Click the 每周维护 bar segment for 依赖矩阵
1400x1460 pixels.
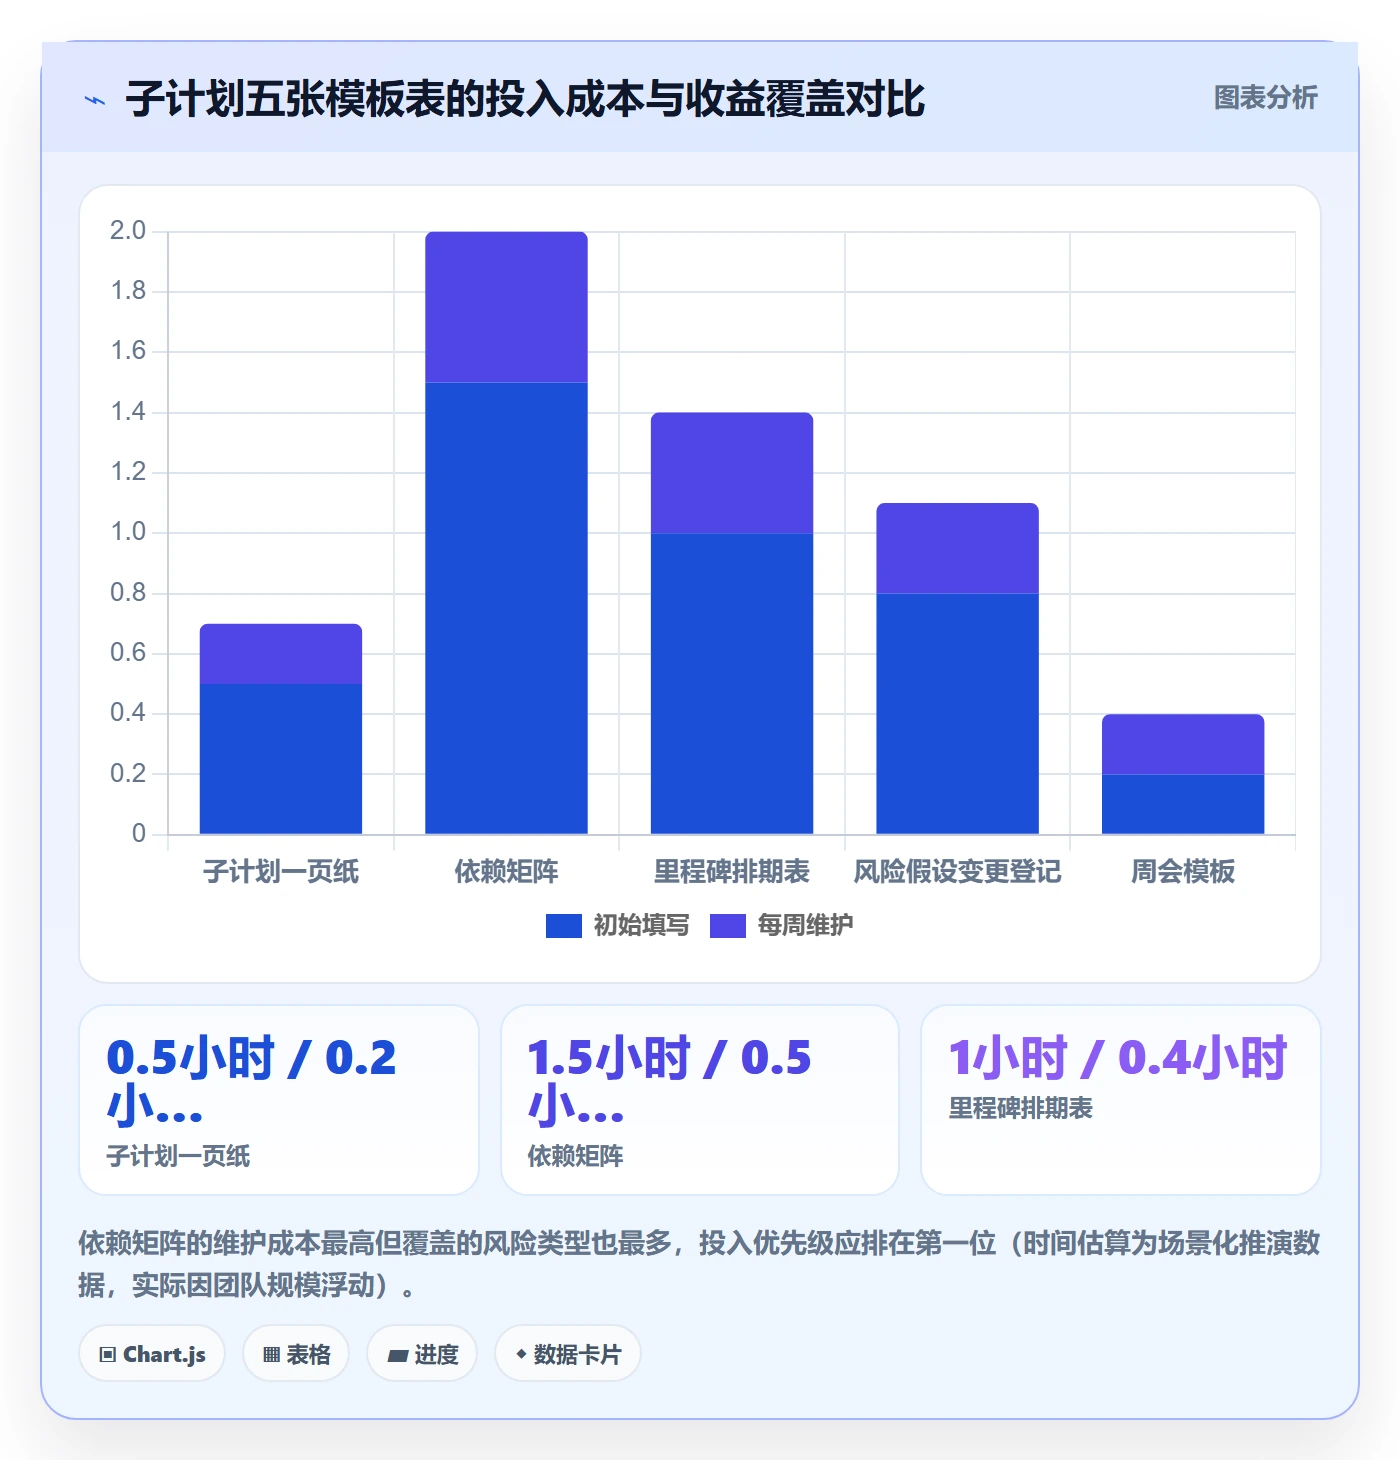[506, 307]
